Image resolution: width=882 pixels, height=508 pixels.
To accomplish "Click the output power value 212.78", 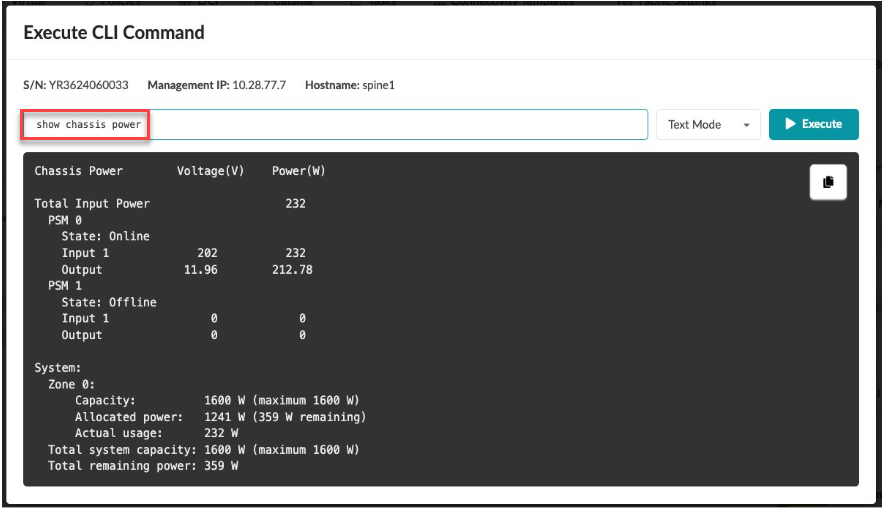I will (x=292, y=269).
